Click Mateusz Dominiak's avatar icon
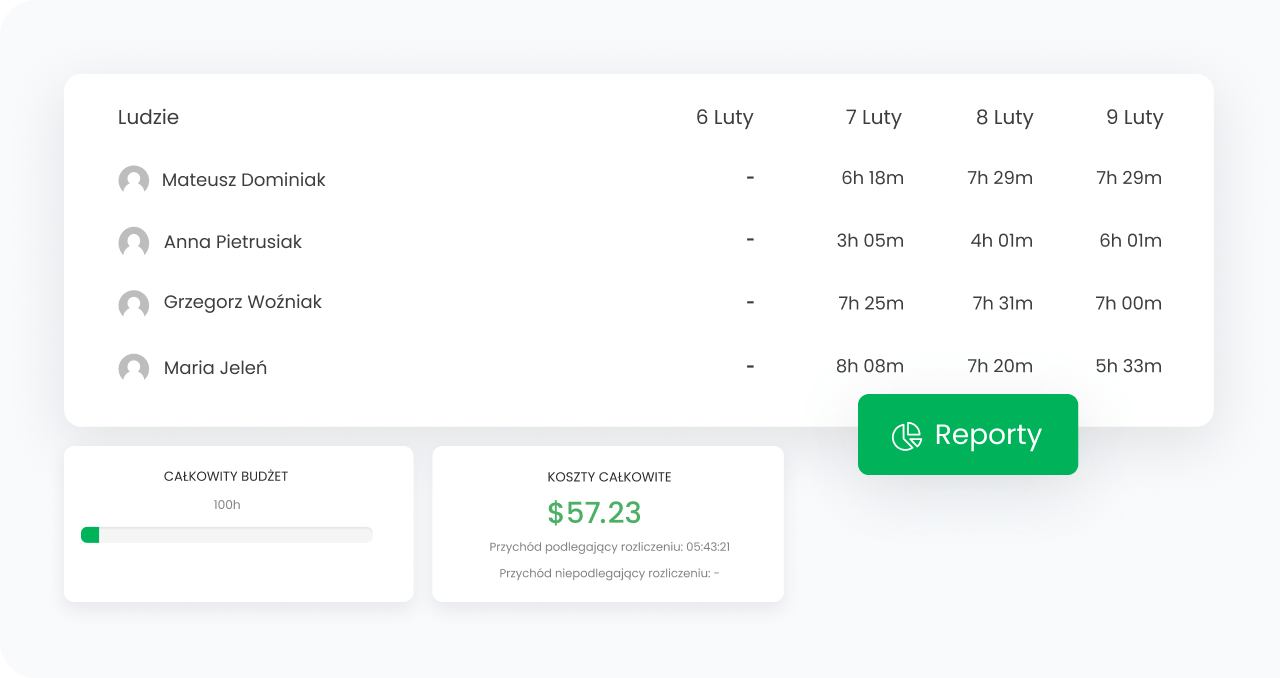This screenshot has width=1280, height=678. [x=134, y=180]
